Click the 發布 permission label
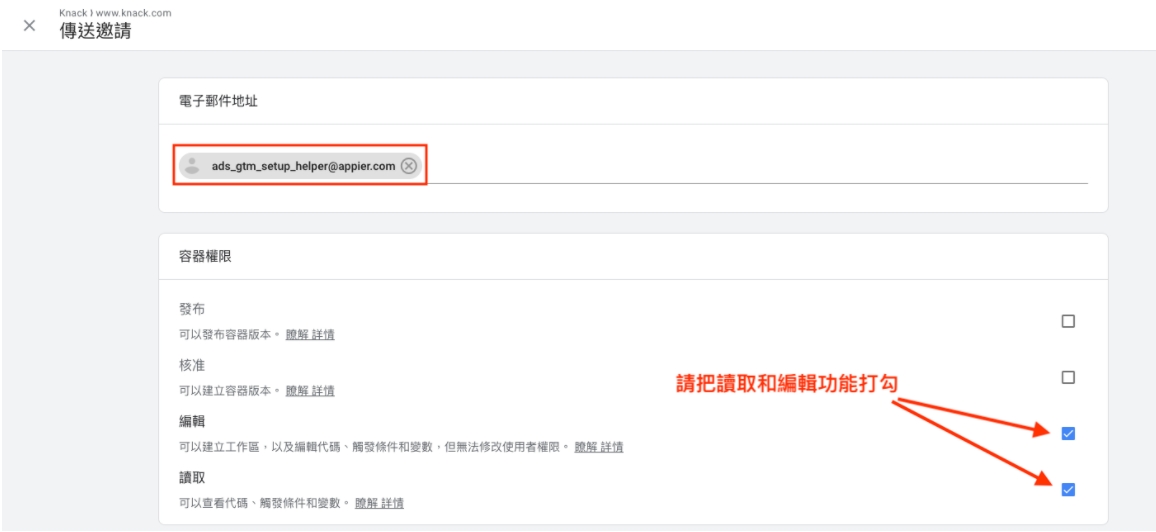The width and height of the screenshot is (1156, 532). click(x=192, y=309)
